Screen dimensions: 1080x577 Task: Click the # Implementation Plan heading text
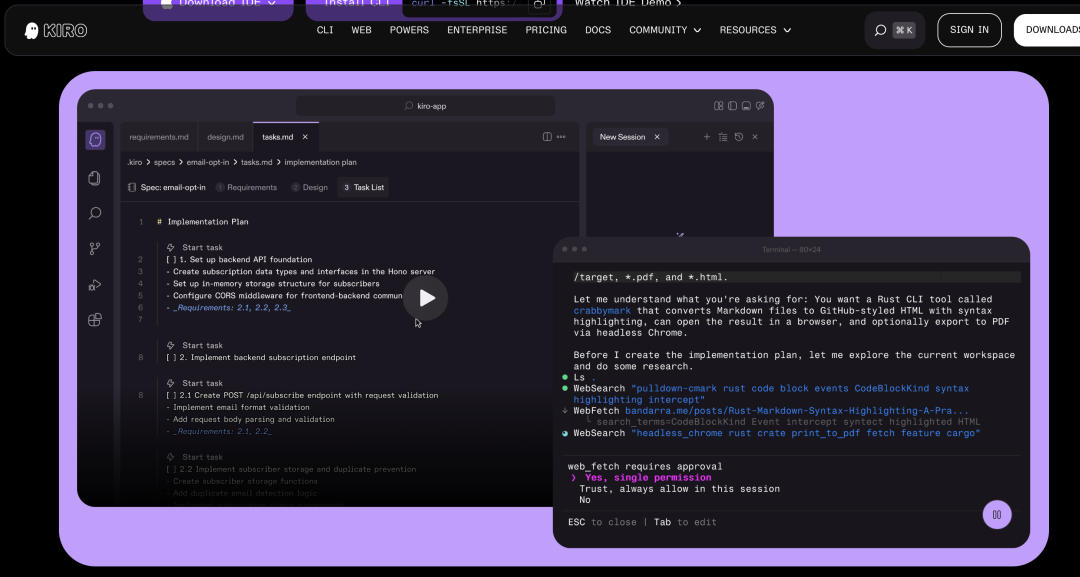coord(202,222)
